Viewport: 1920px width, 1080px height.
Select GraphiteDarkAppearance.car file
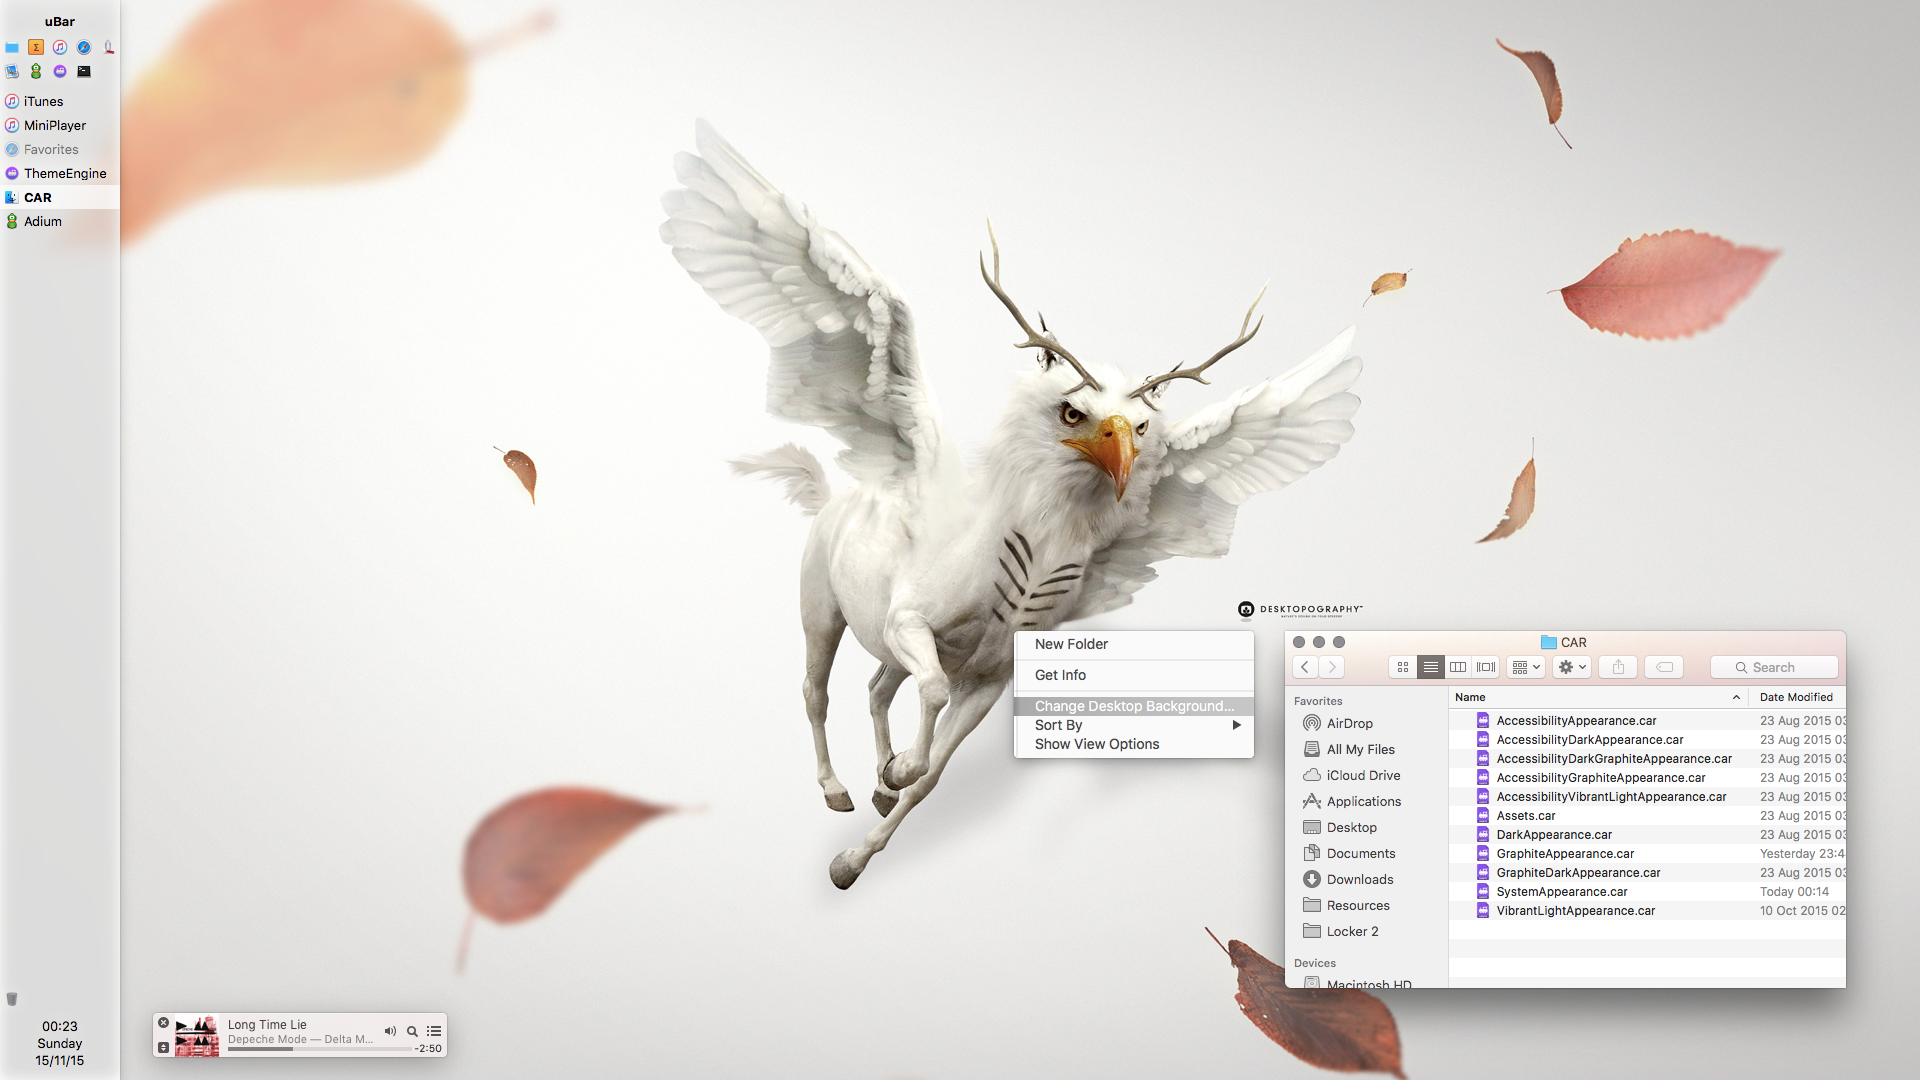(1647, 872)
